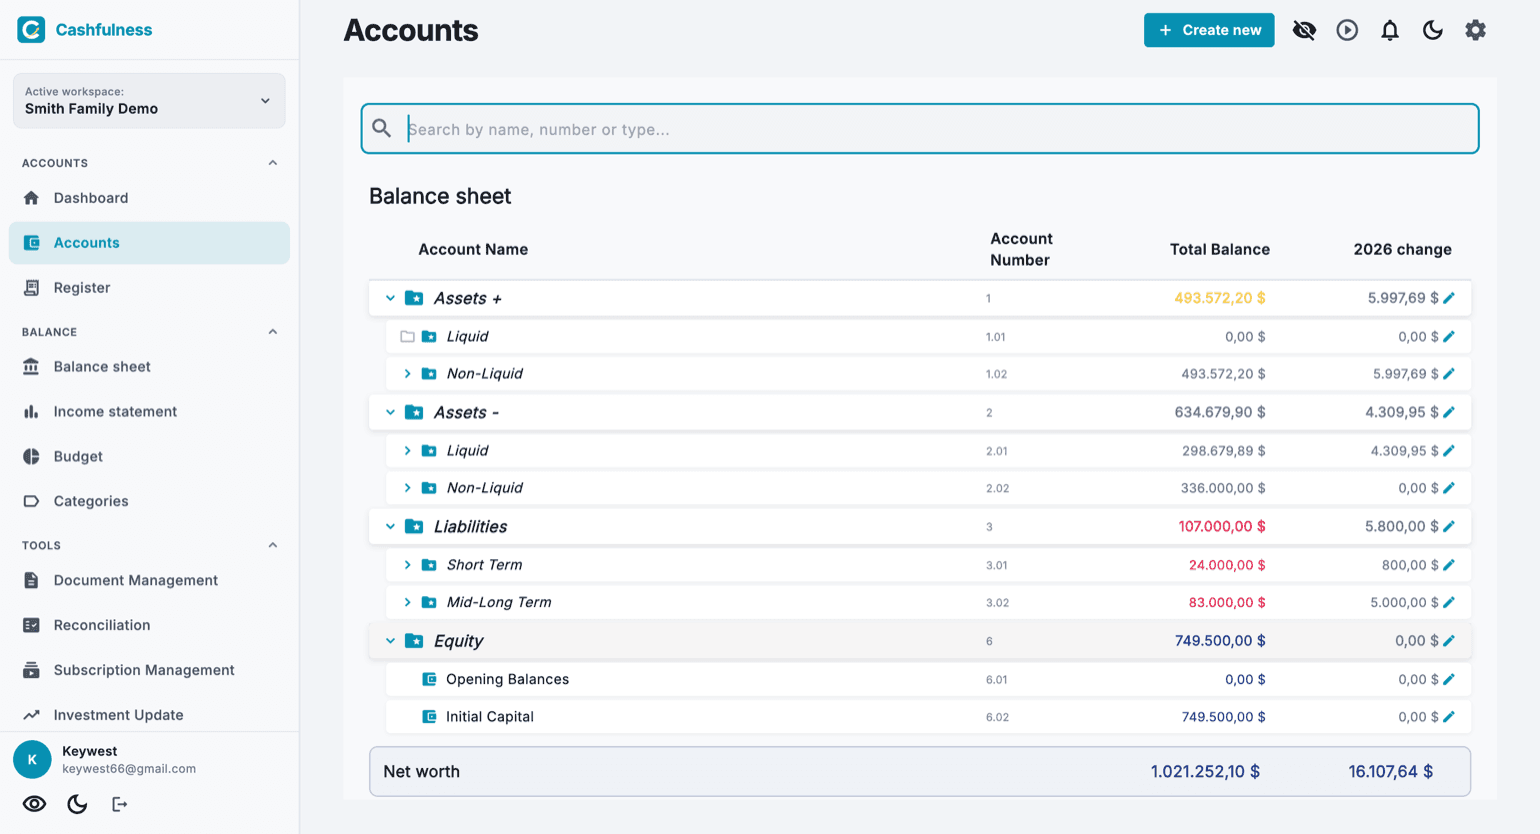Open Reconciliation tool
Viewport: 1540px width, 834px height.
[x=149, y=625]
